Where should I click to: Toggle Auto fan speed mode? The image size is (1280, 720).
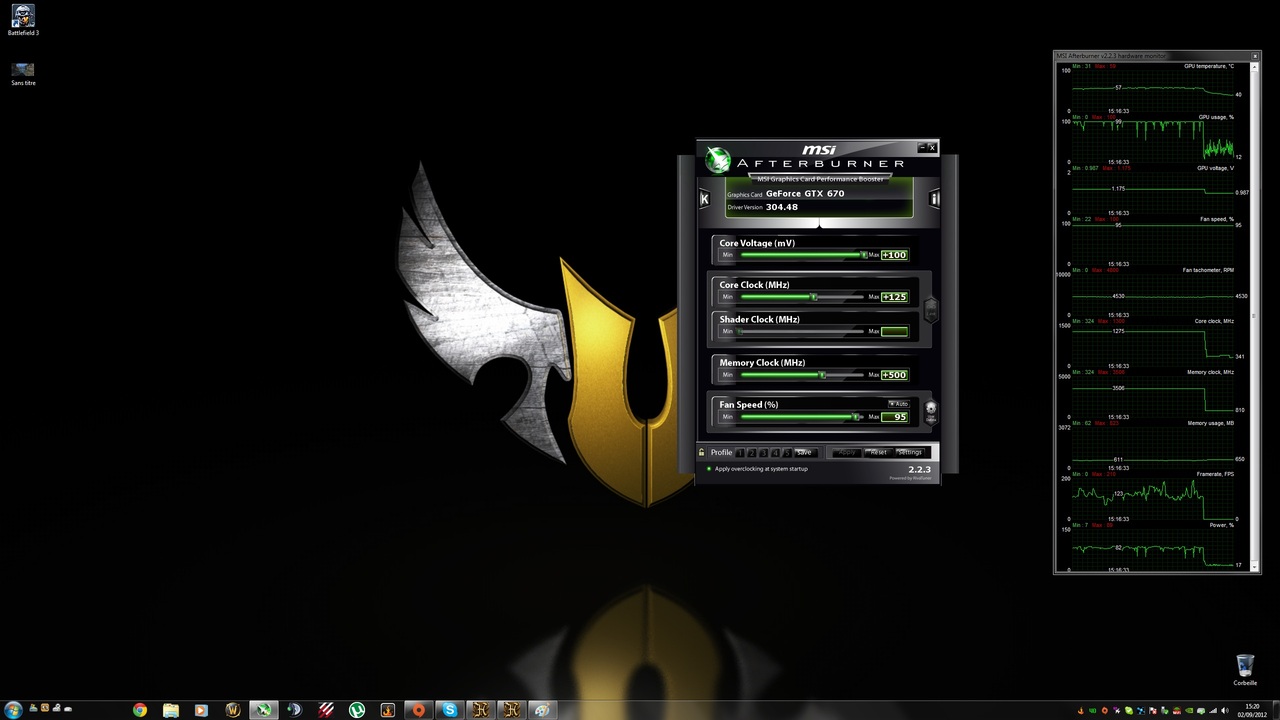pyautogui.click(x=898, y=404)
